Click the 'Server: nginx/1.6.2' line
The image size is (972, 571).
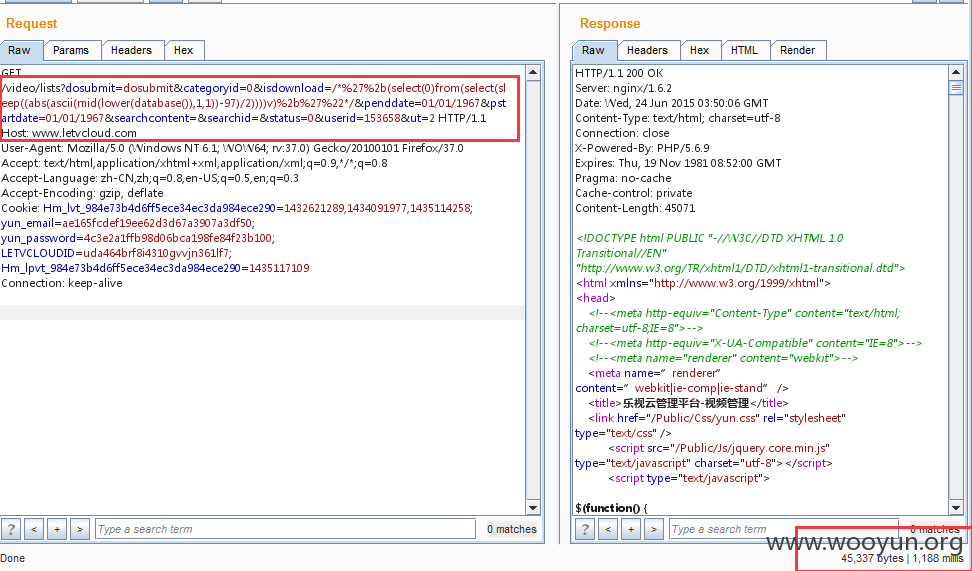click(624, 88)
